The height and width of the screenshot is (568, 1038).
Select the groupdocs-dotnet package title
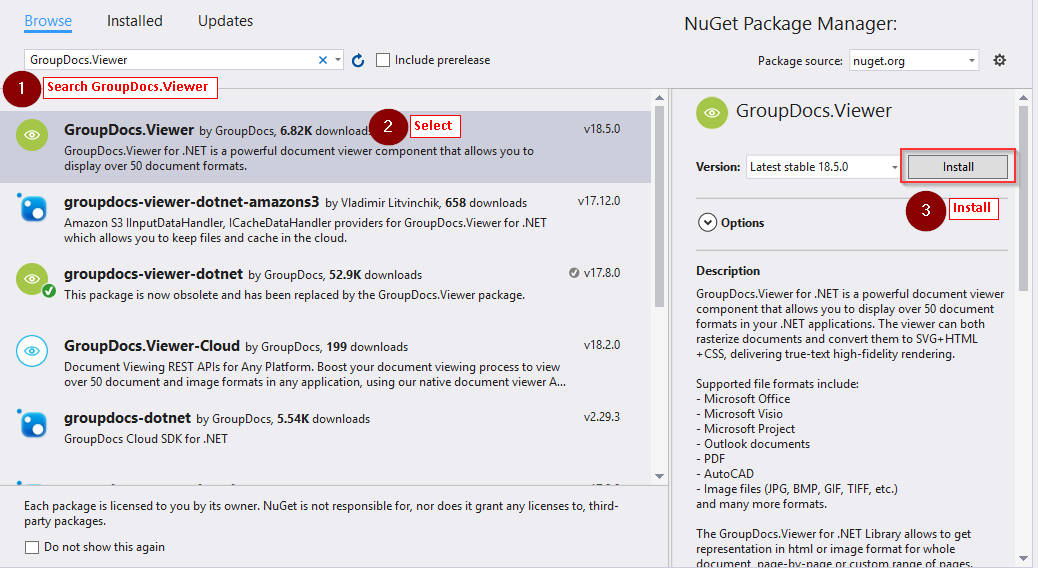[x=127, y=418]
